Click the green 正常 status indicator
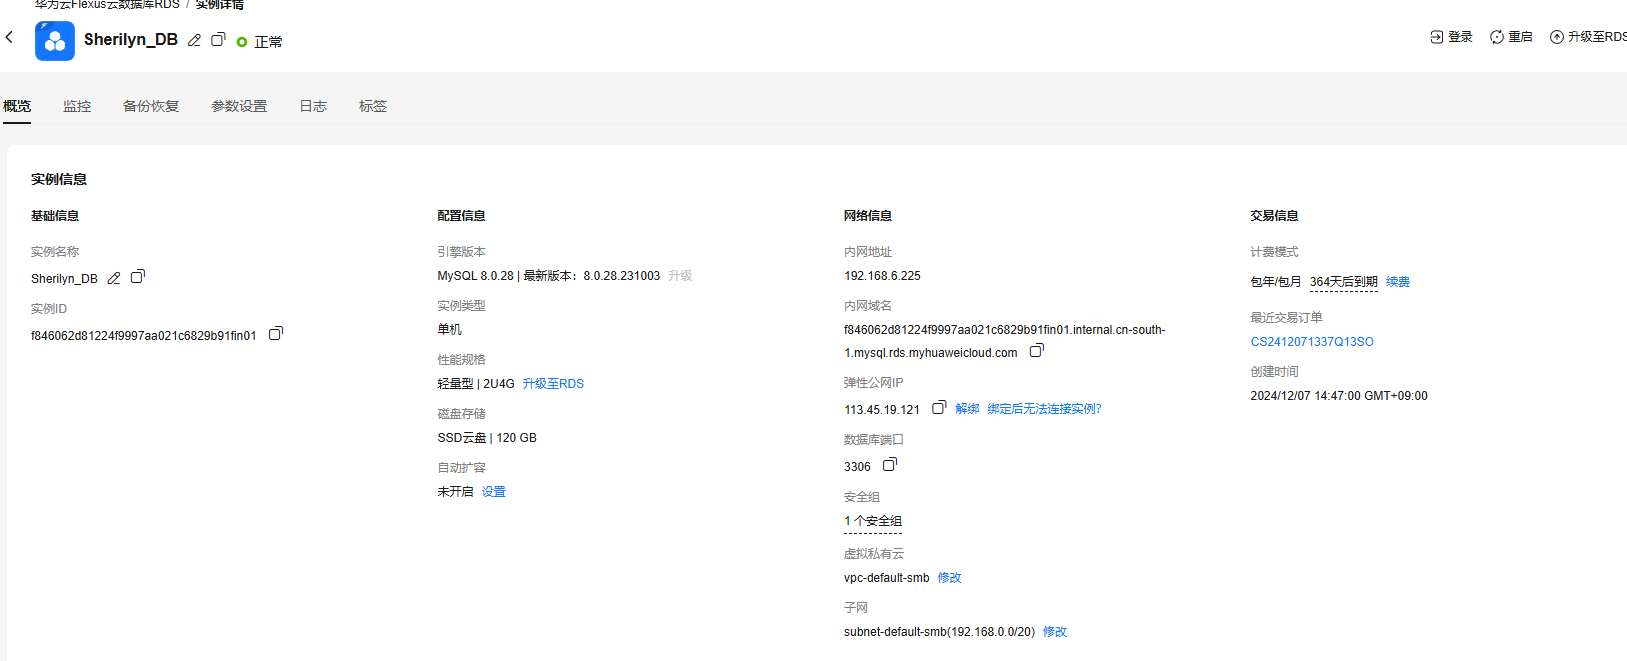The image size is (1627, 661). pyautogui.click(x=260, y=42)
